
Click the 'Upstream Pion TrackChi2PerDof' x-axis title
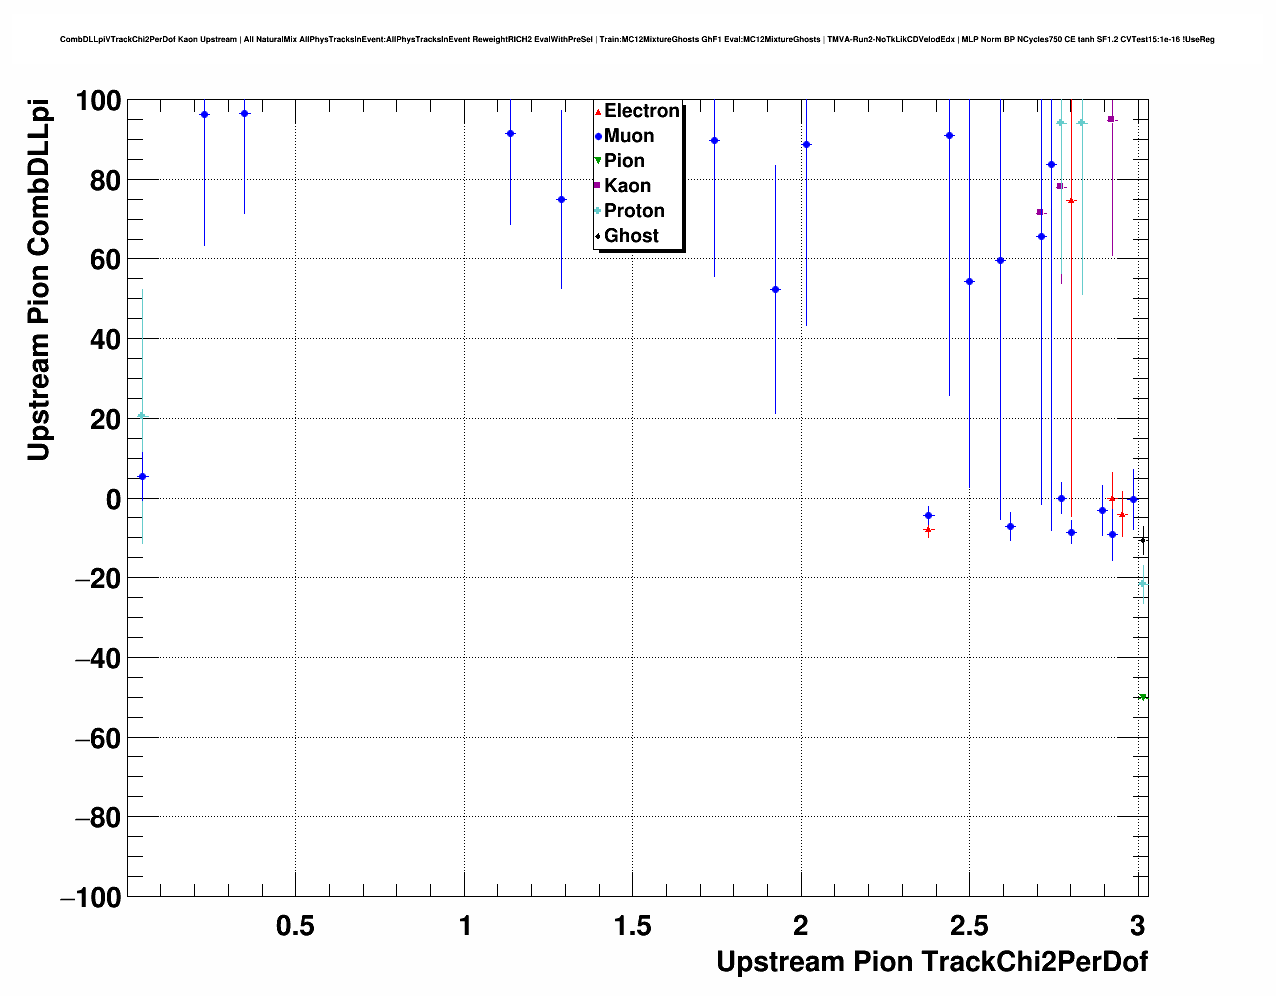931,962
